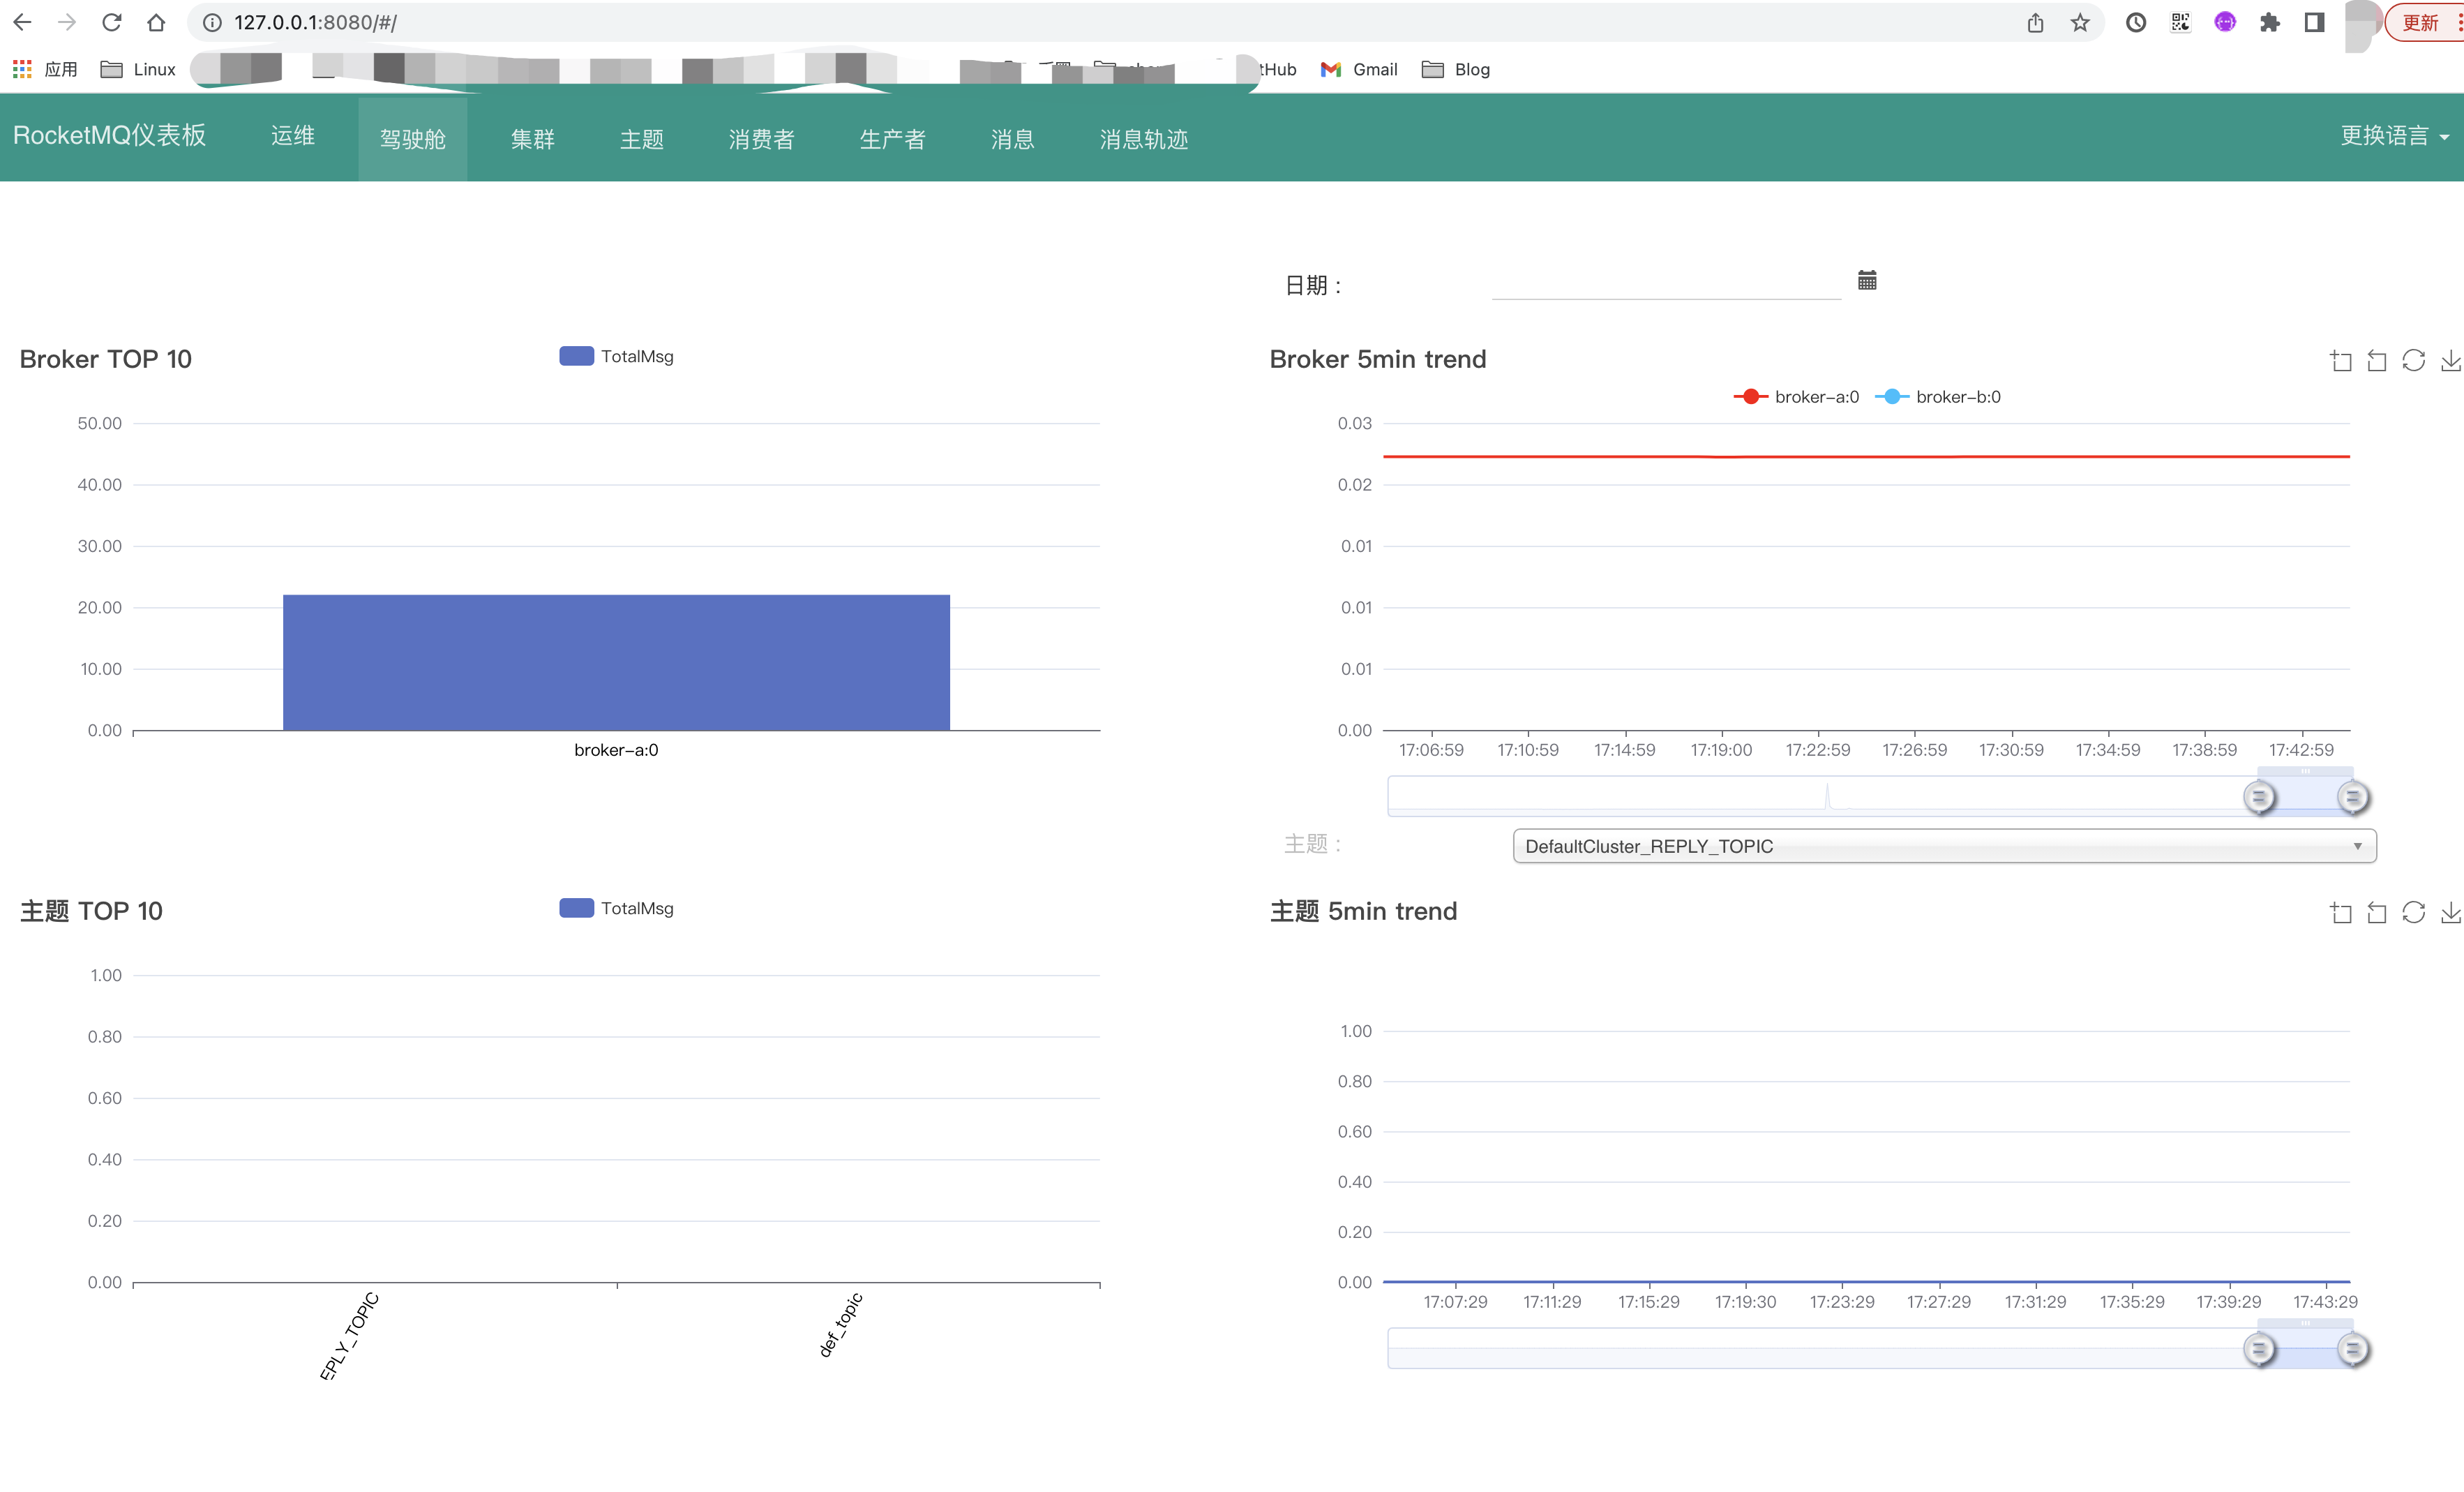The image size is (2464, 1492).
Task: Open the 运维 tab
Action: coord(293,136)
